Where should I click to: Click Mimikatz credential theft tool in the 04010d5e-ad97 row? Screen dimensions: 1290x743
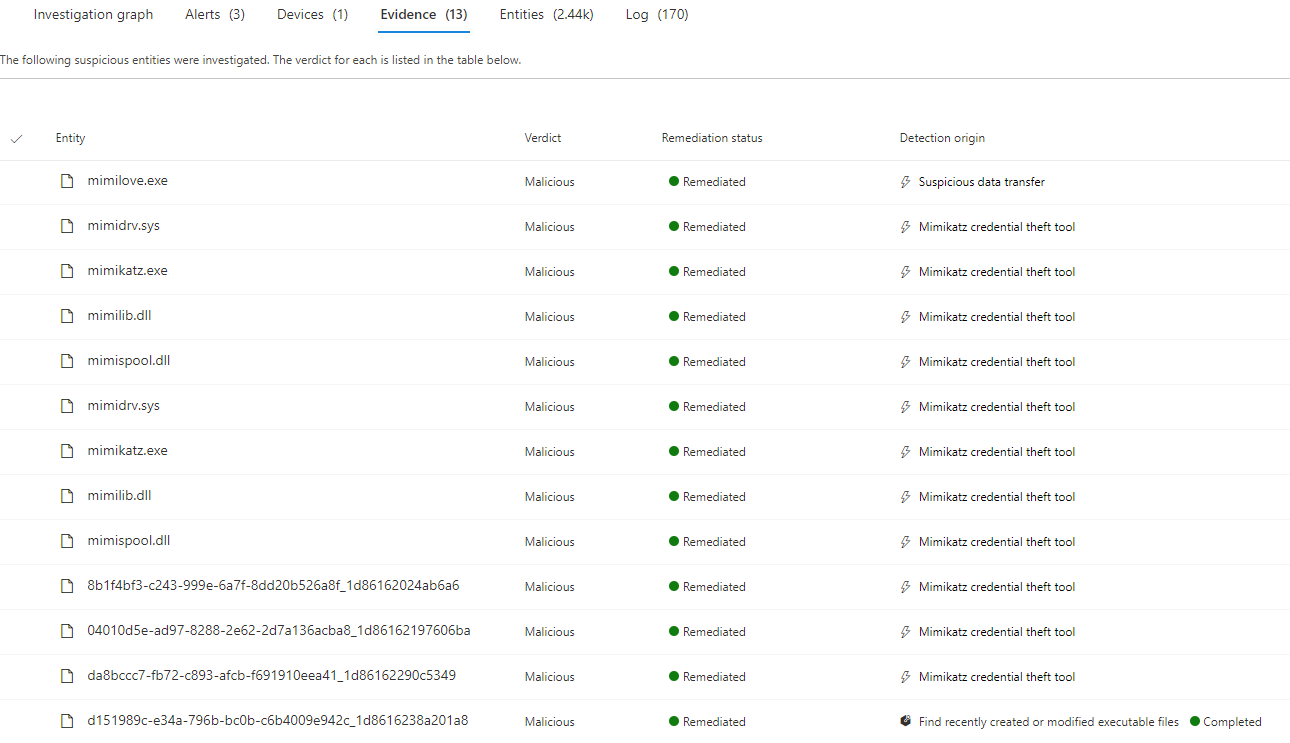click(997, 632)
